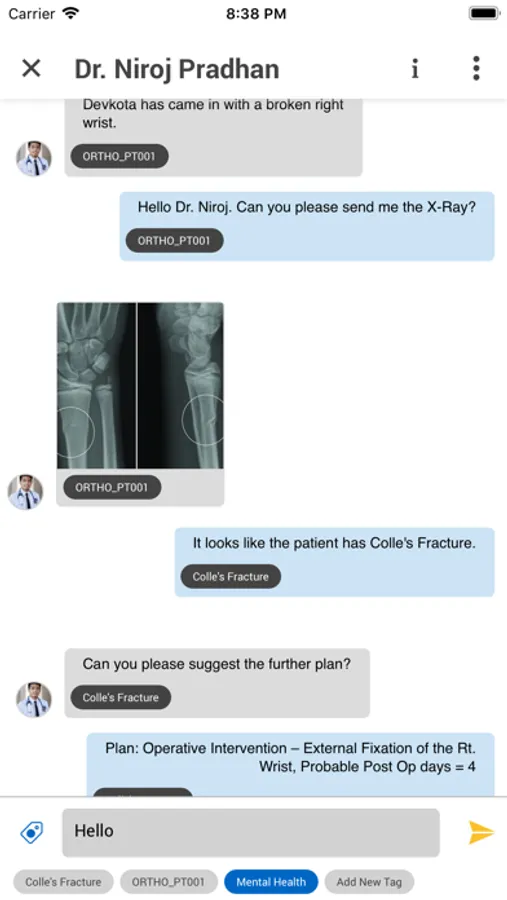Toggle the Colle's Fracture chip in the bottom row

click(63, 882)
